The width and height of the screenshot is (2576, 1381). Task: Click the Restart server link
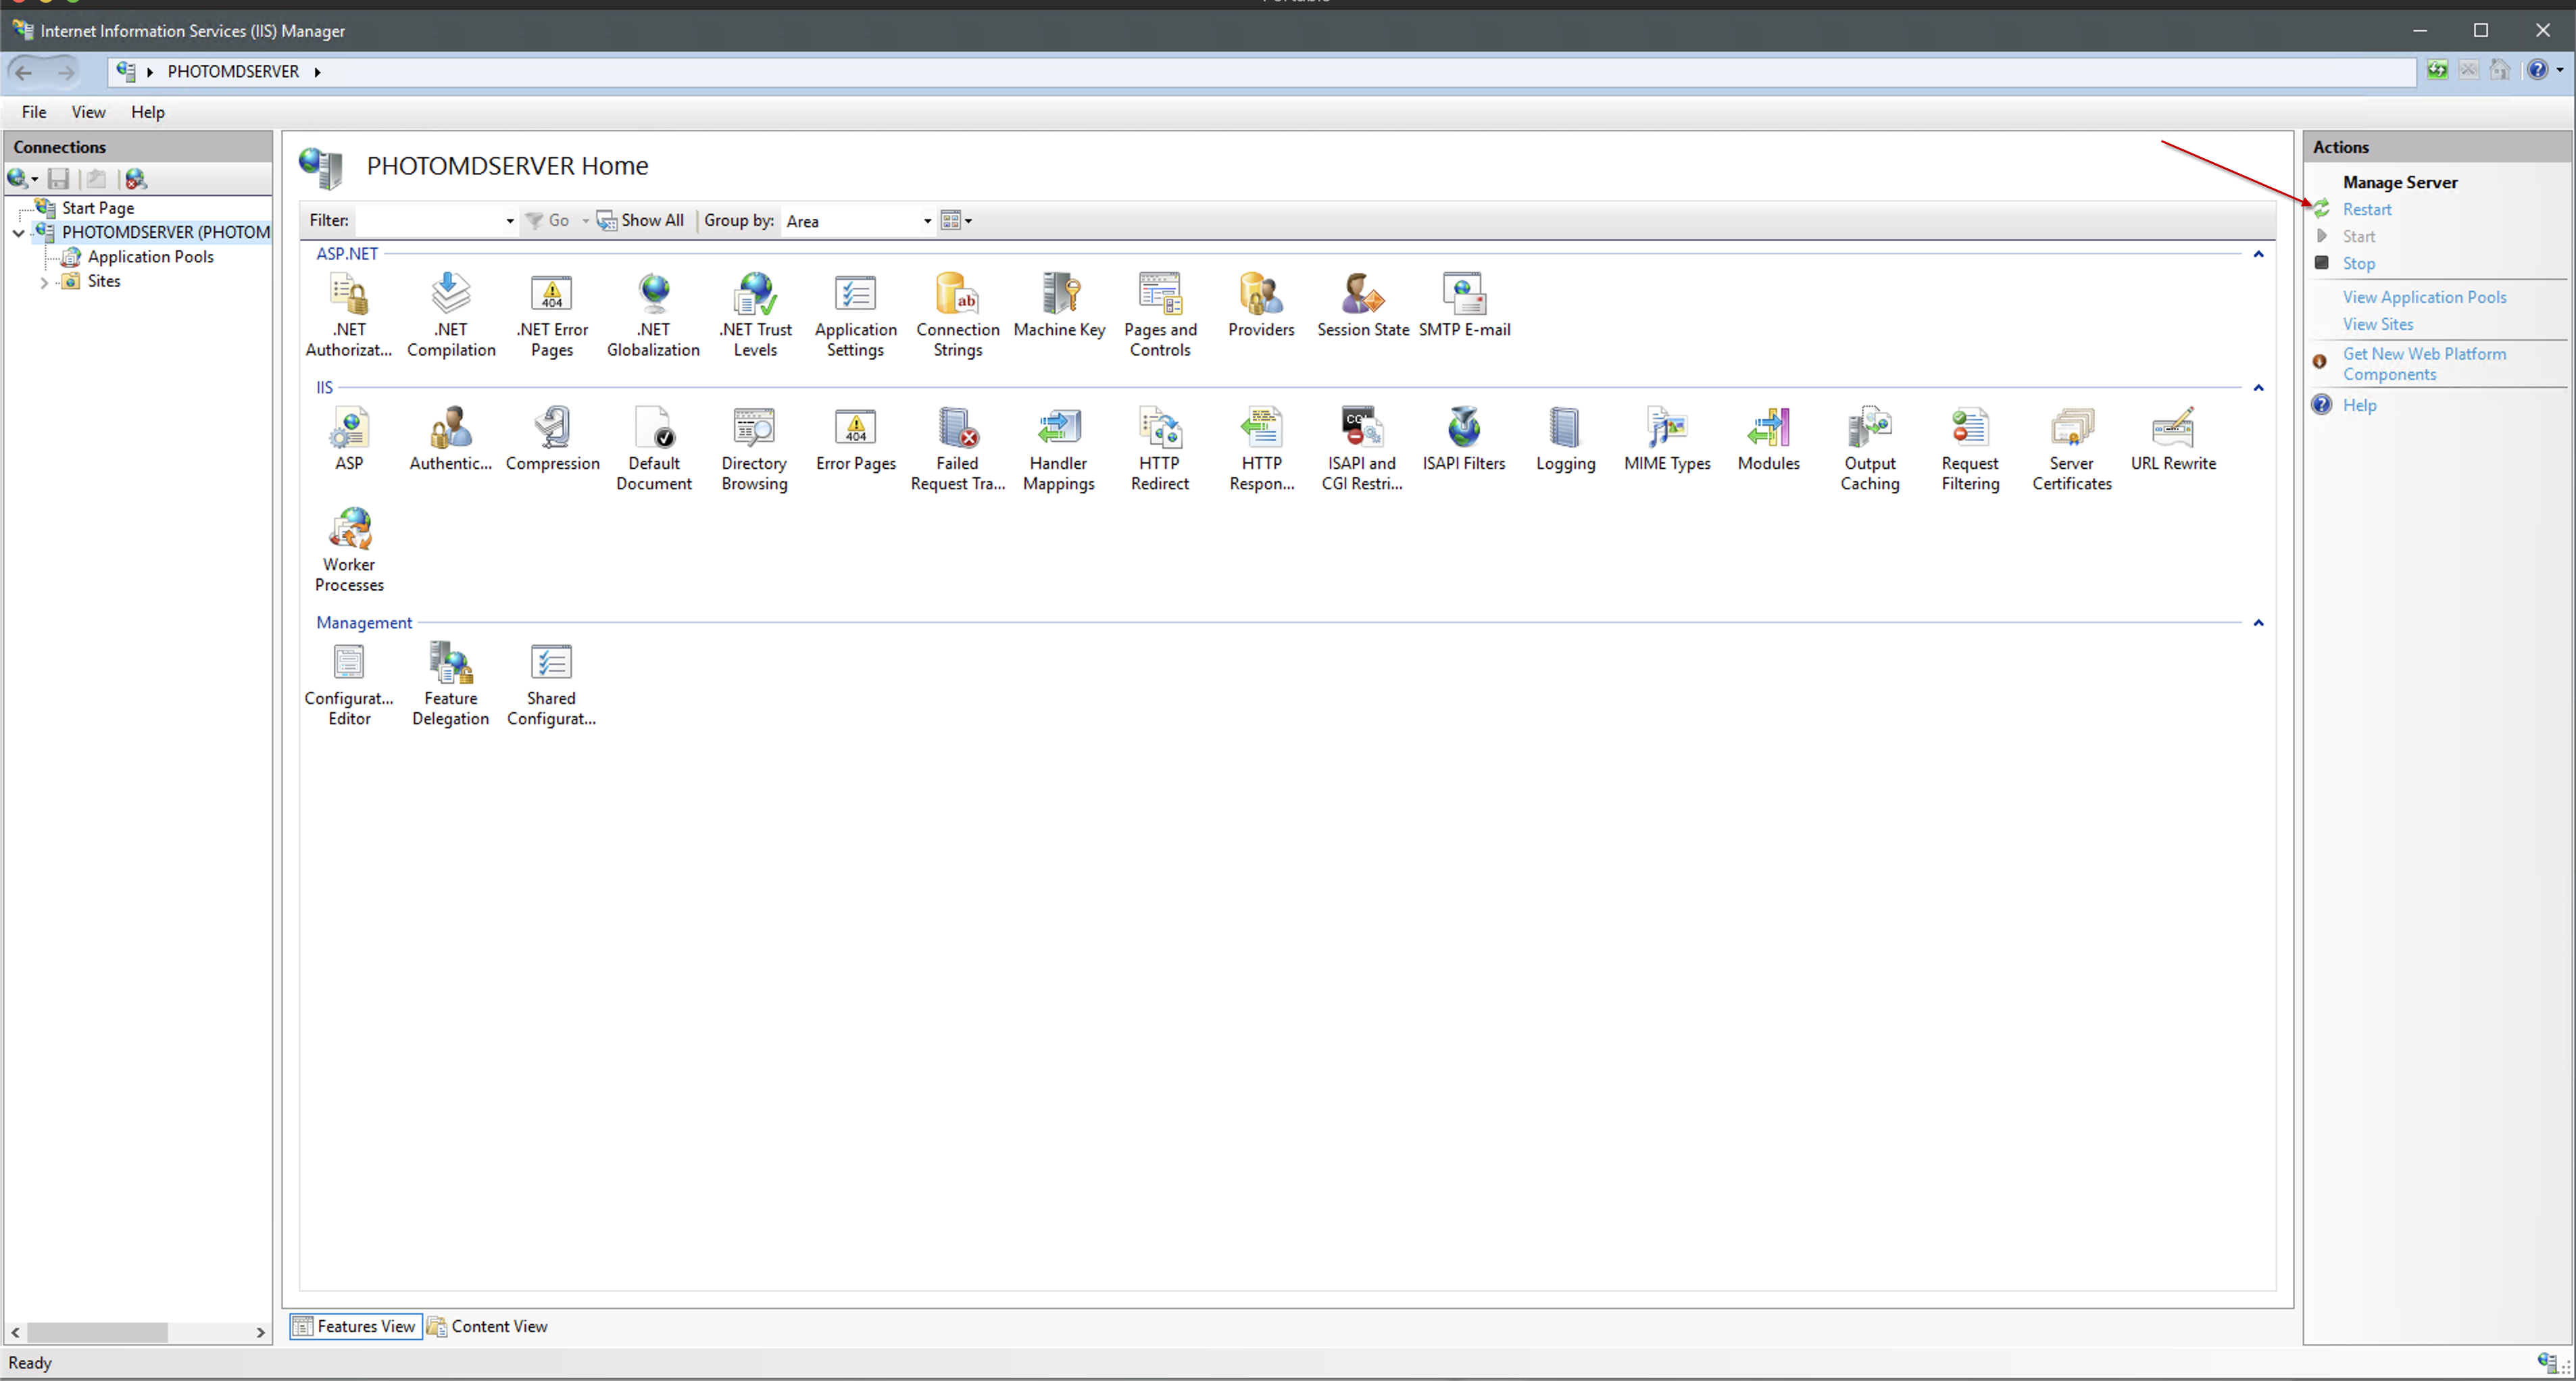(2367, 209)
